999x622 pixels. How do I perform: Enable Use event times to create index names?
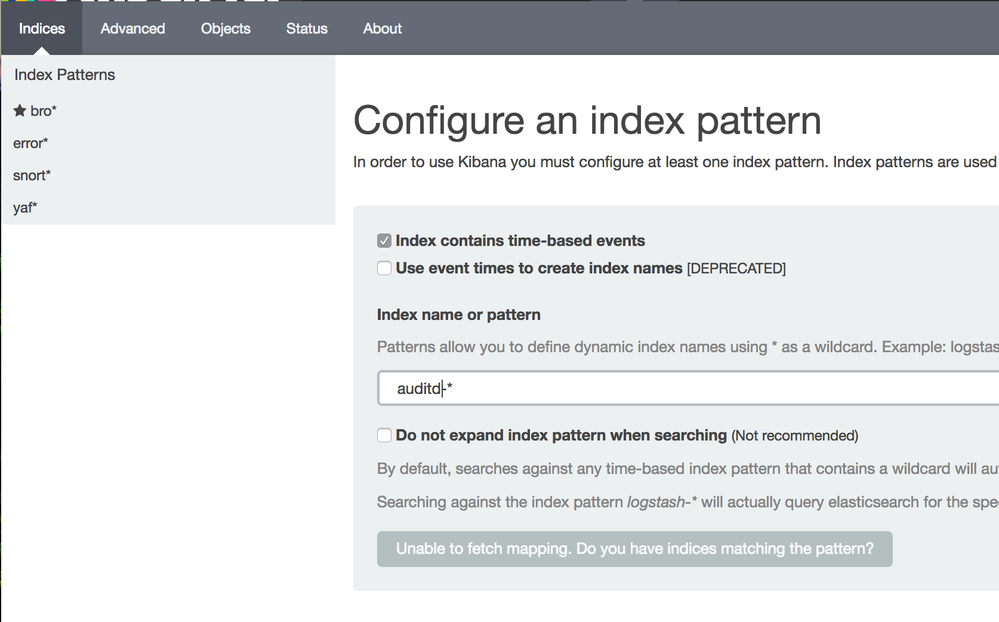pyautogui.click(x=384, y=268)
